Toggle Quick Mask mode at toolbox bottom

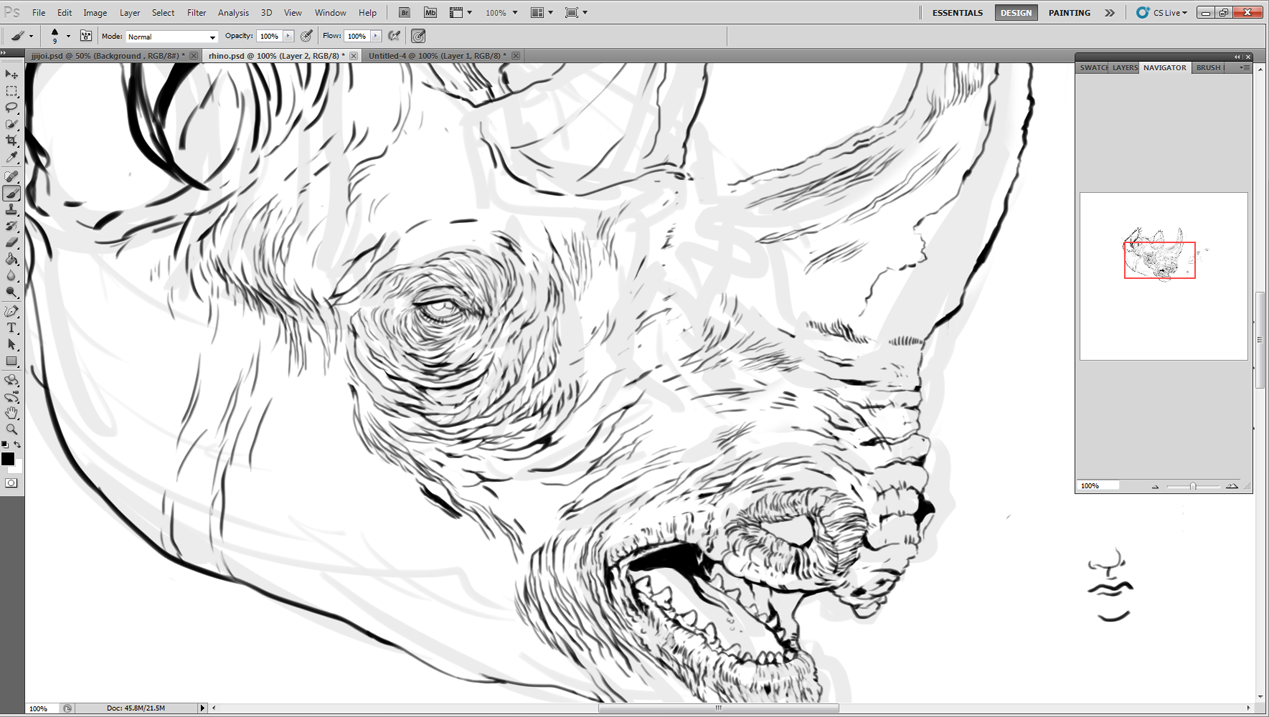pos(12,483)
